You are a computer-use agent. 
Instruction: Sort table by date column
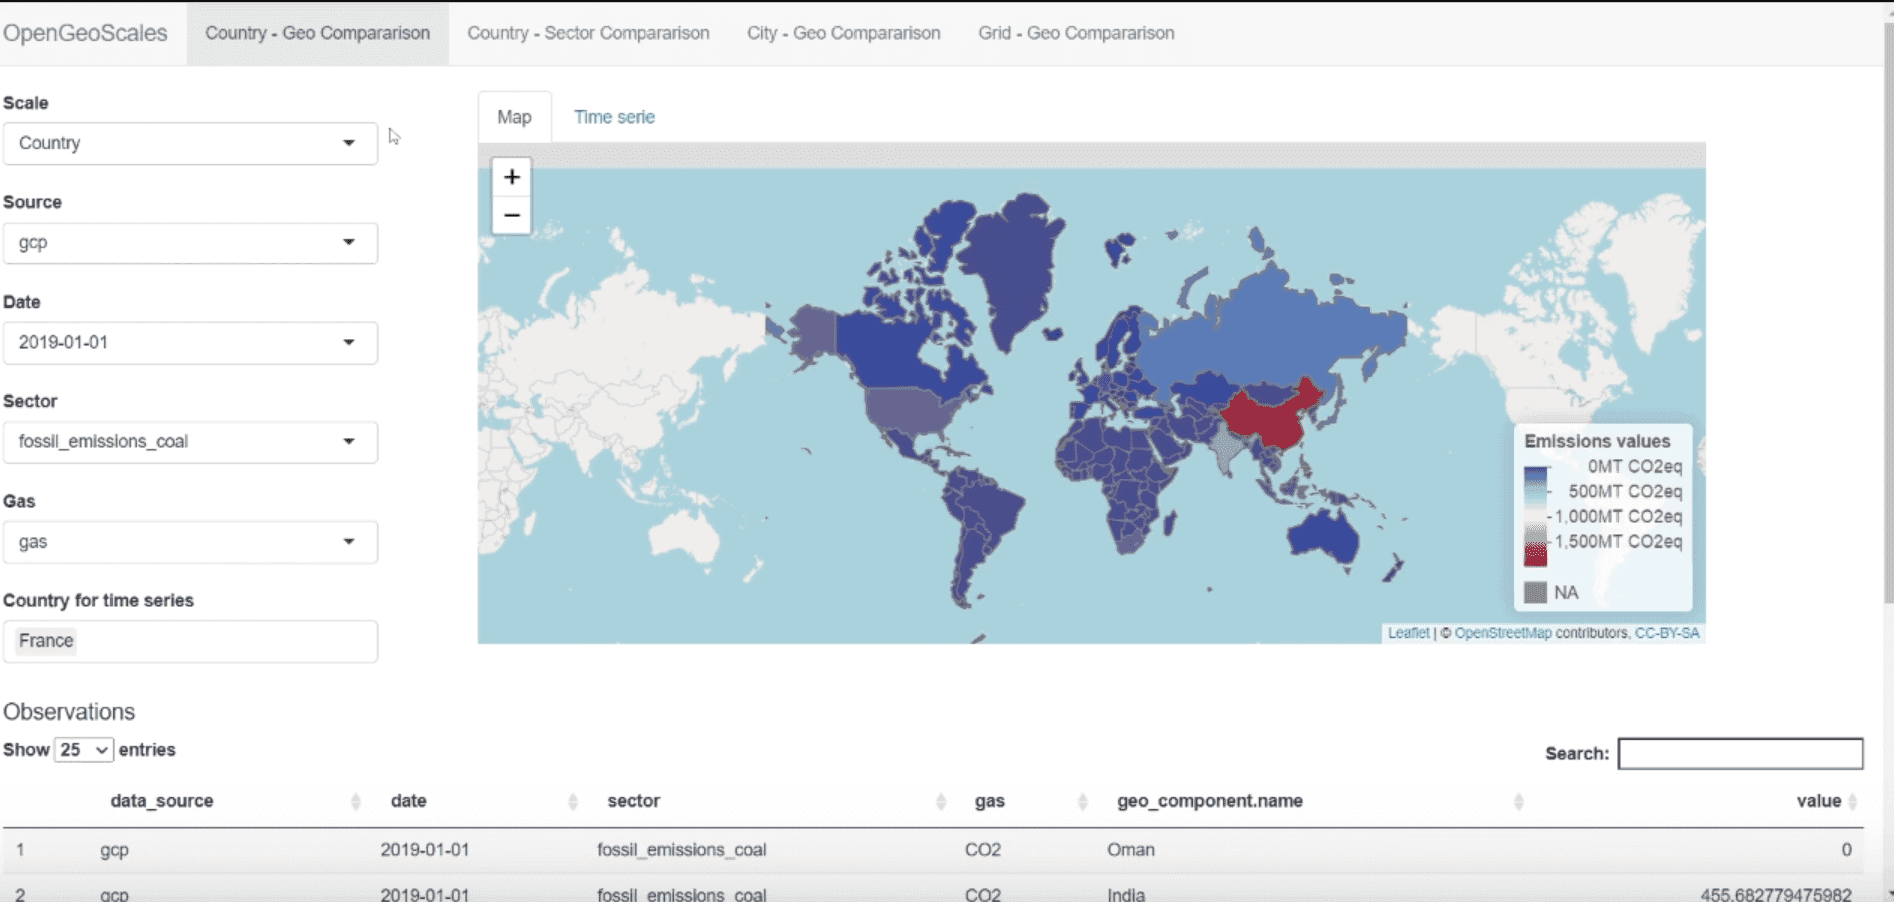408,801
